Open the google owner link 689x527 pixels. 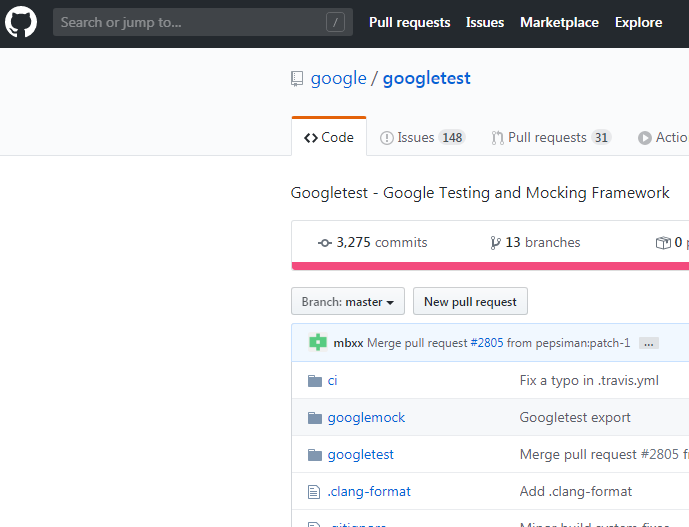pos(338,79)
